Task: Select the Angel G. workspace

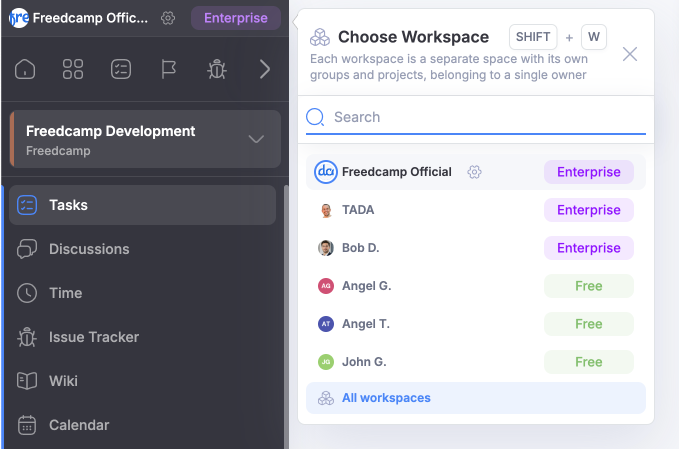Action: 475,286
